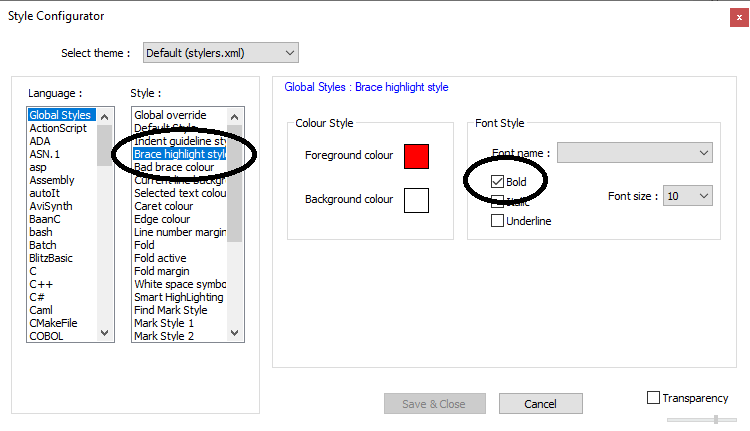750x431 pixels.
Task: Open white Background colour swatch
Action: pos(416,200)
